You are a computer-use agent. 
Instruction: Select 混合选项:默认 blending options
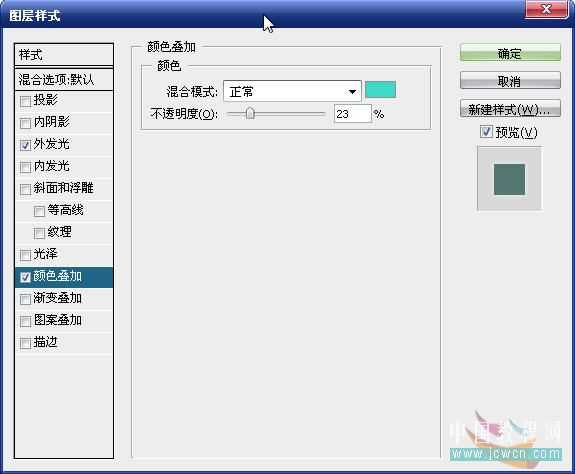point(64,79)
